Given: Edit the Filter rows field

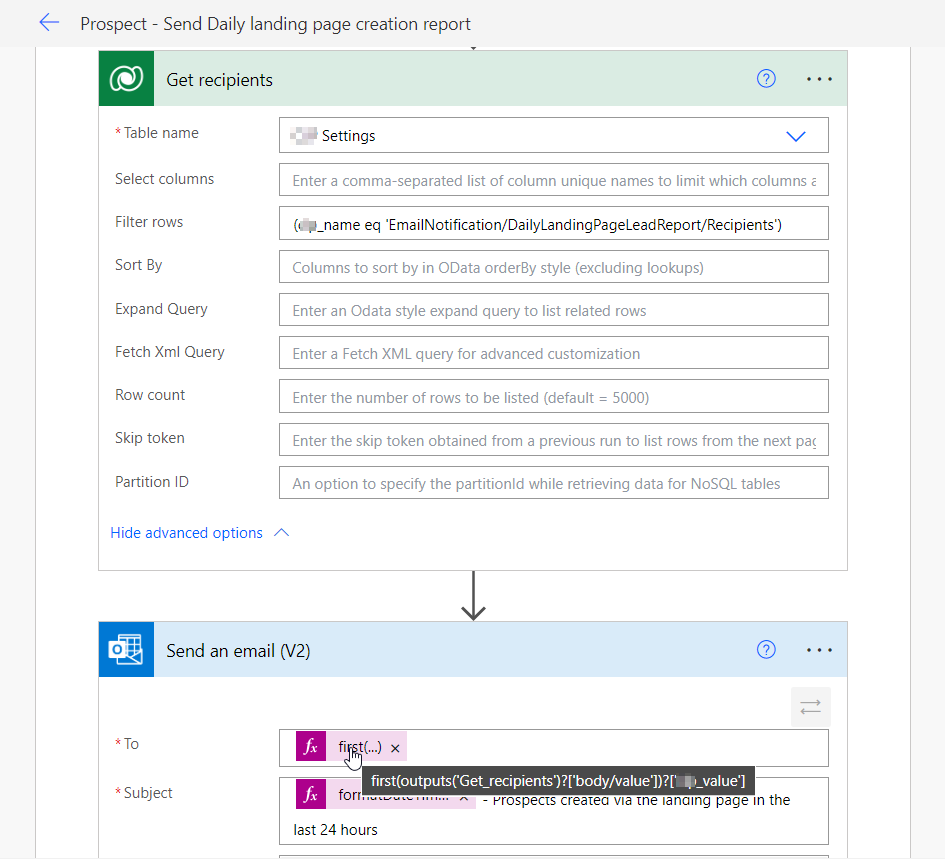Looking at the screenshot, I should click(553, 225).
